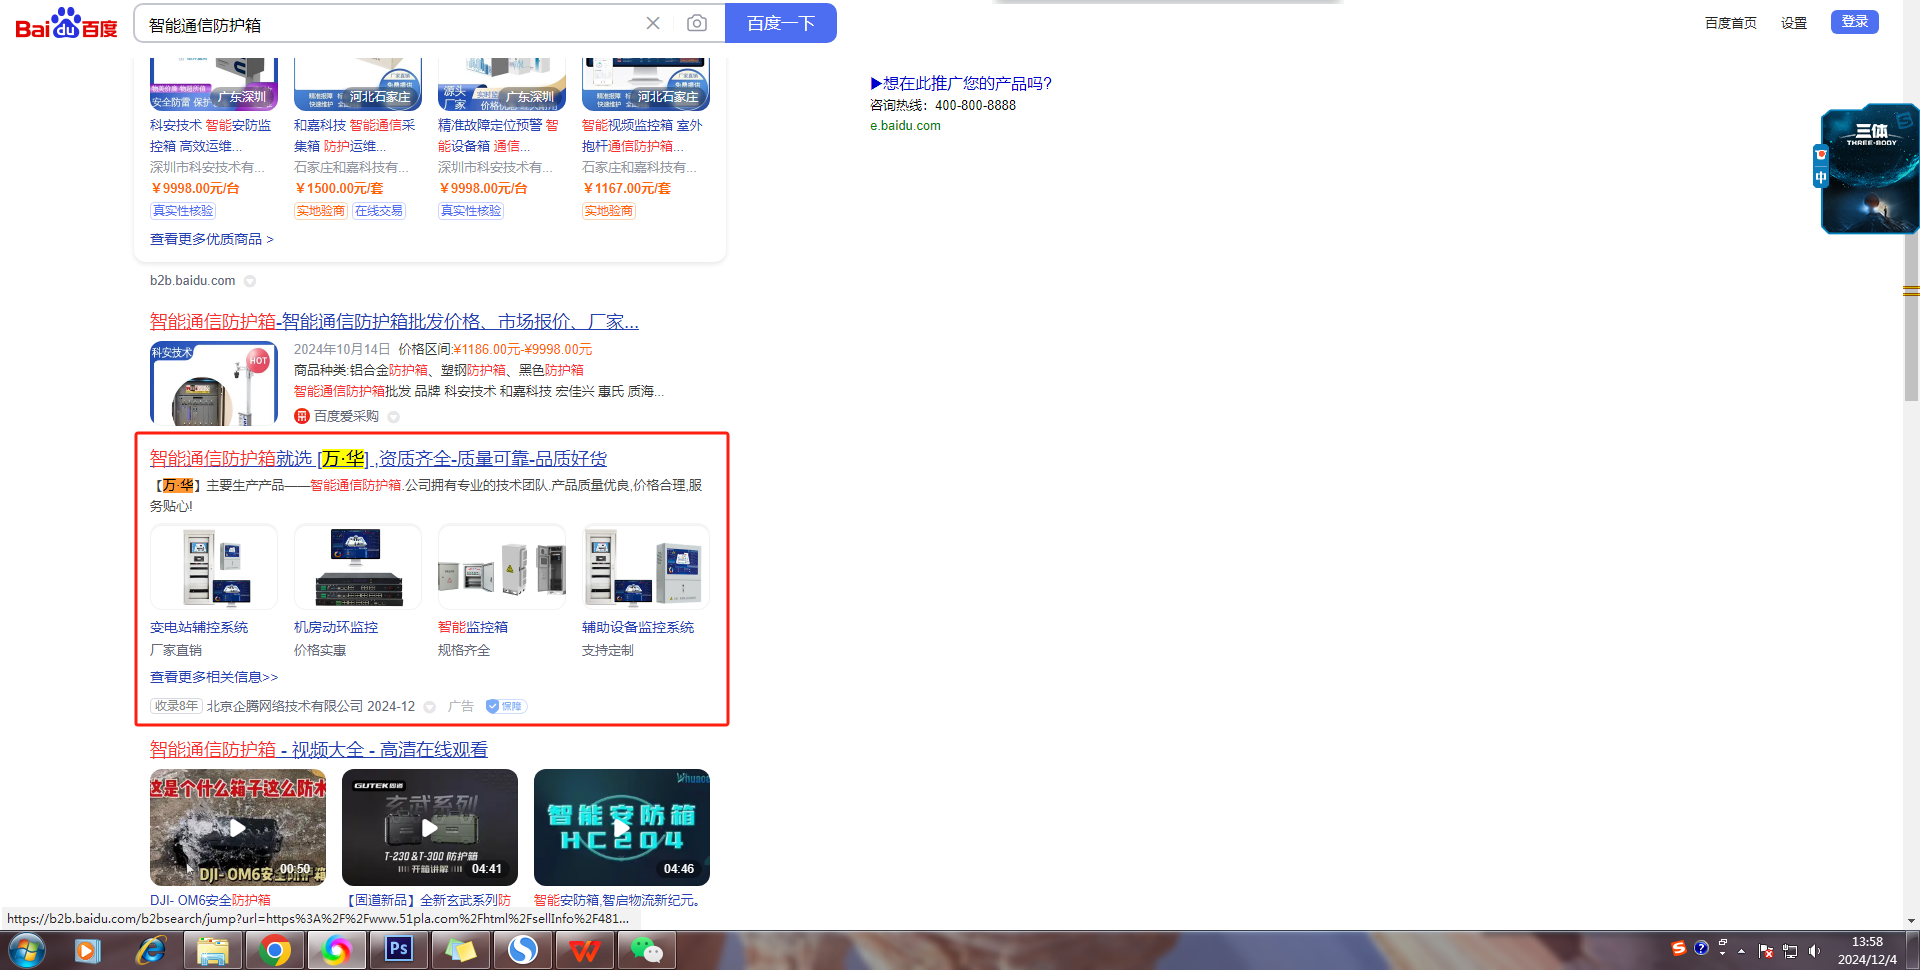Click the 智能监控箱 text link

(x=473, y=627)
